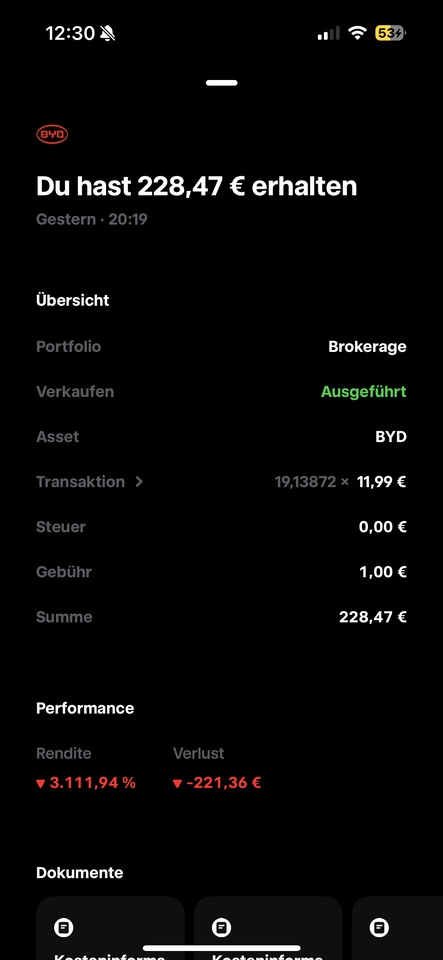This screenshot has height=960, width=443.
Task: Tap the Performance section heading
Action: pos(85,708)
